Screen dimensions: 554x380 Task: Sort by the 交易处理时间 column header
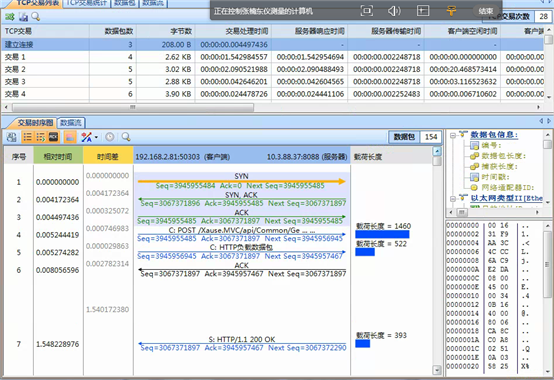tap(233, 31)
